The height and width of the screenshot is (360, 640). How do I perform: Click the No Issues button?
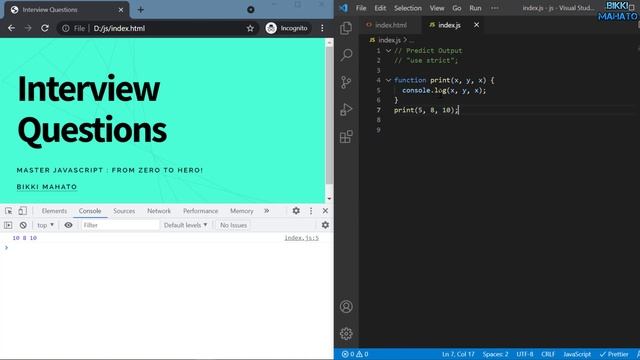(x=233, y=225)
